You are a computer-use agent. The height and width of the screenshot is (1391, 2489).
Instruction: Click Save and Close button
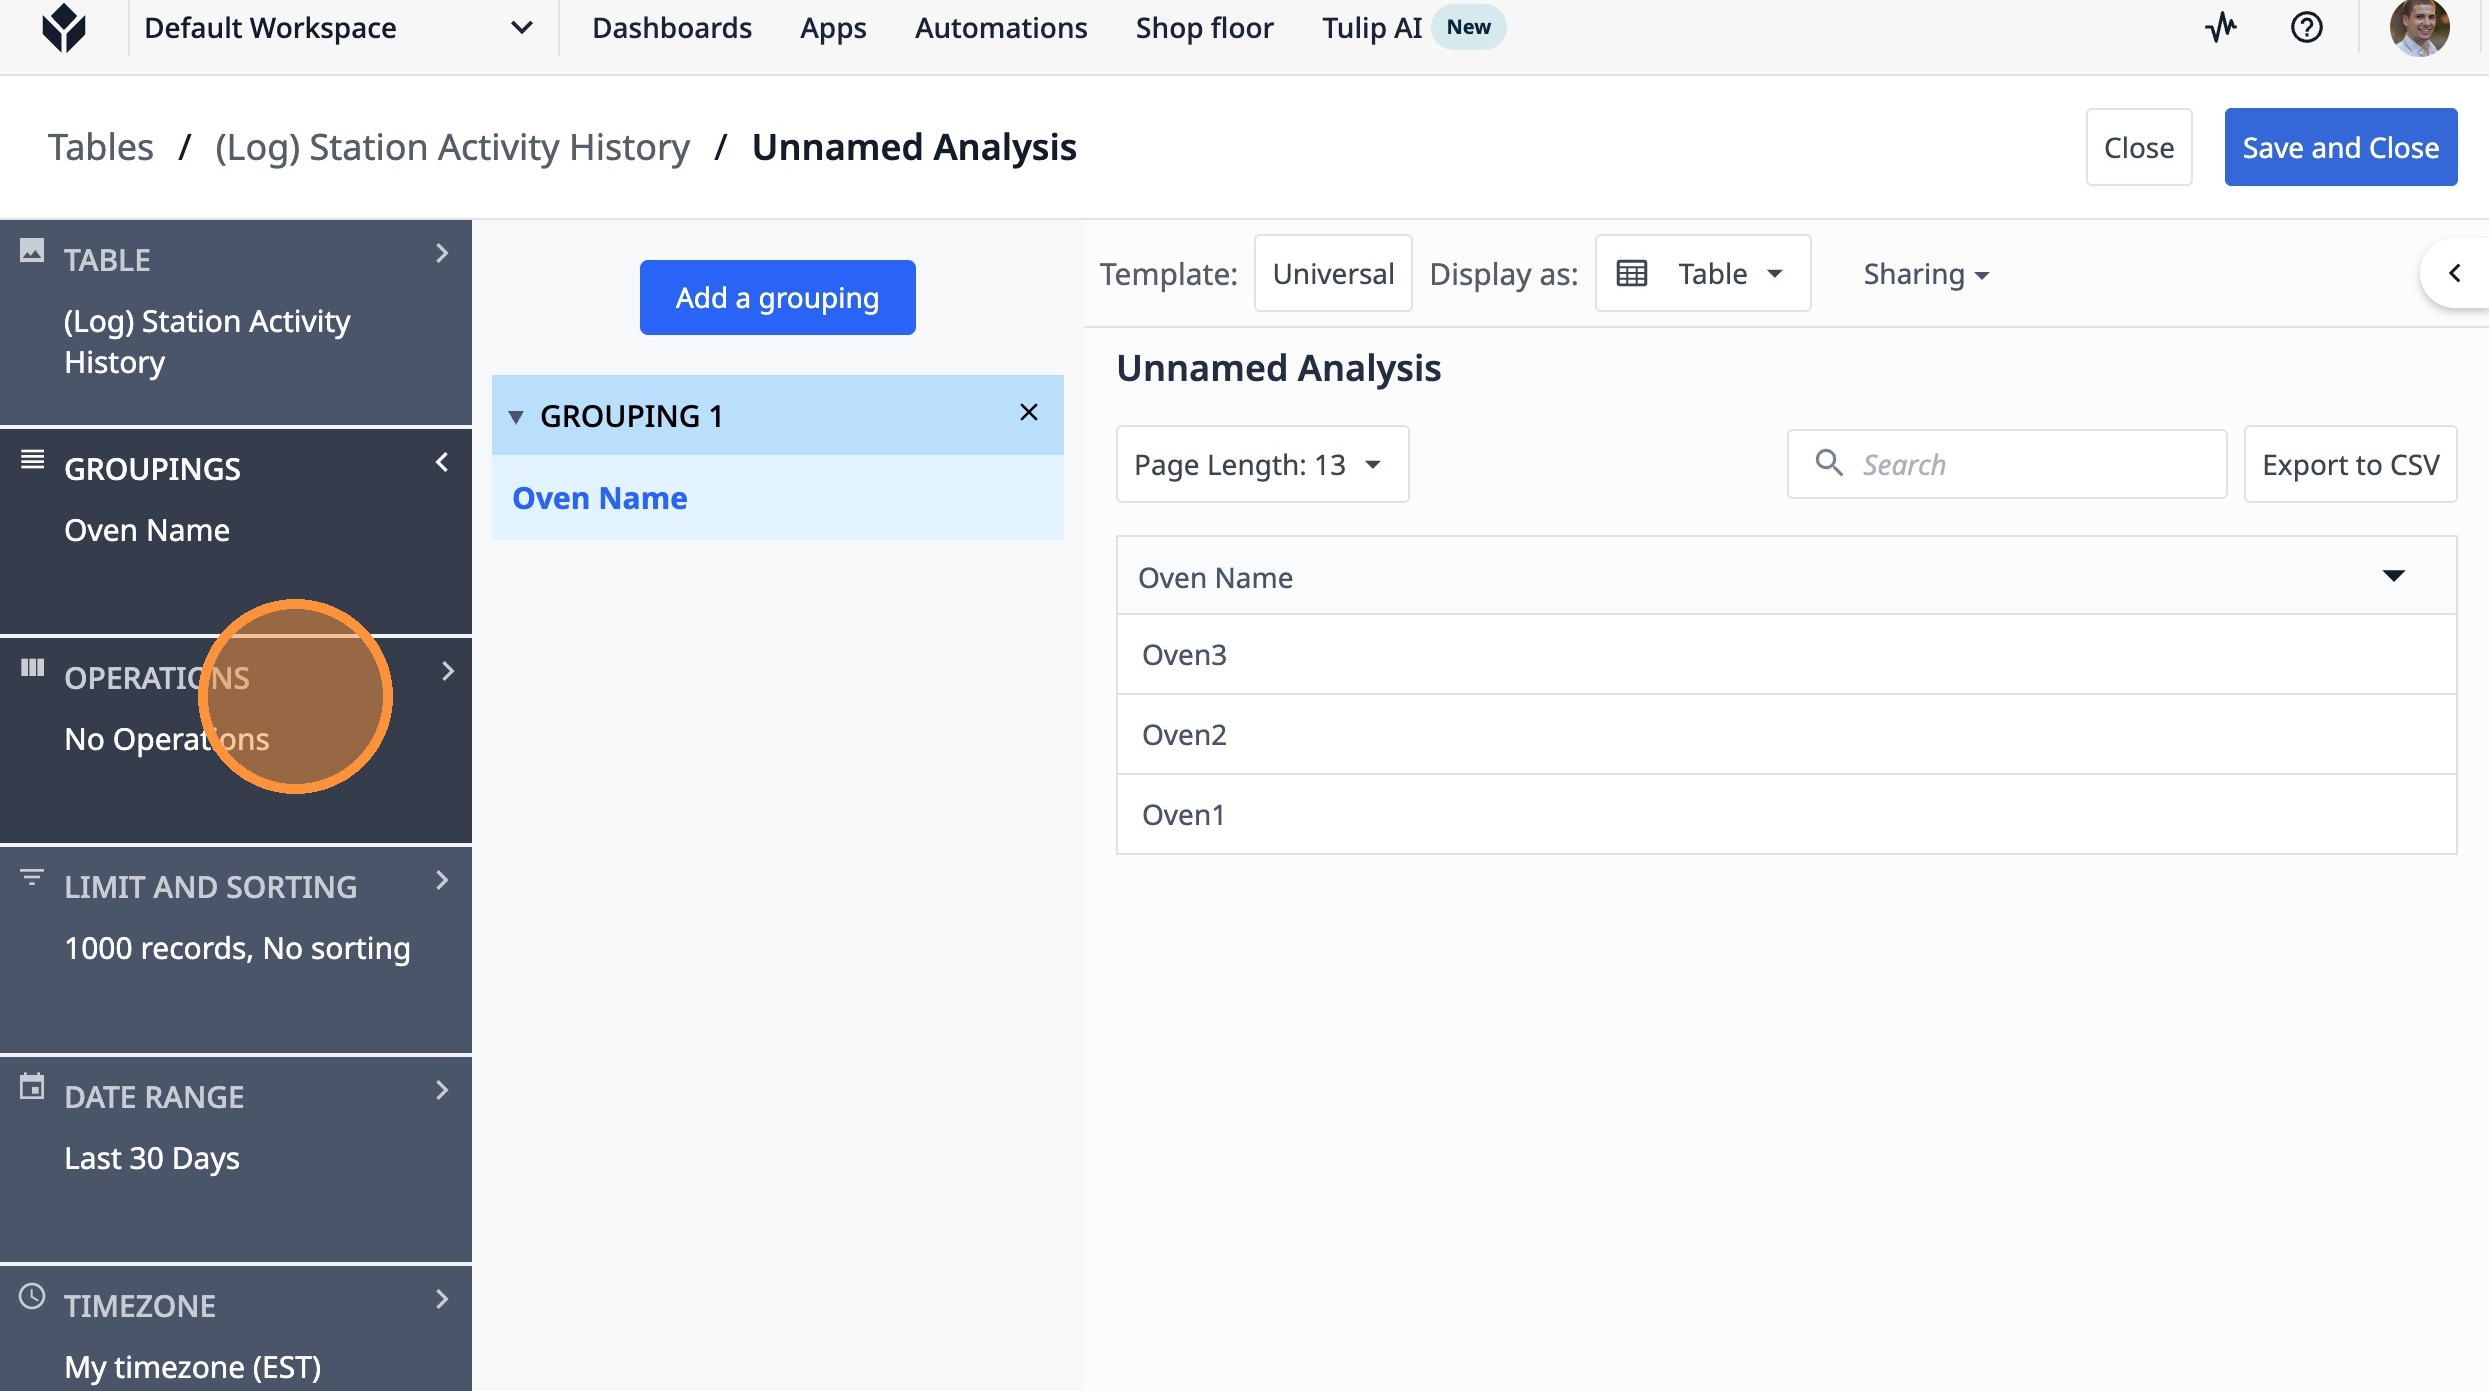(x=2340, y=148)
